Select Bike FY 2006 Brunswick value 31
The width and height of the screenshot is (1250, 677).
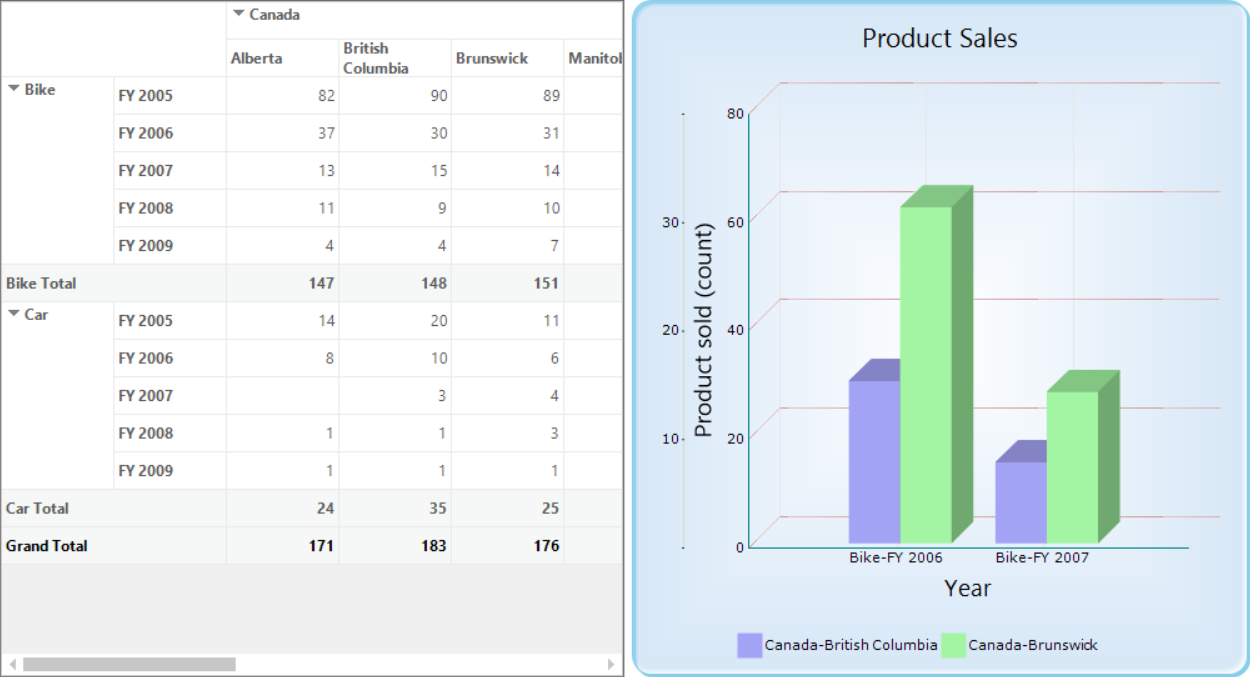pyautogui.click(x=507, y=133)
